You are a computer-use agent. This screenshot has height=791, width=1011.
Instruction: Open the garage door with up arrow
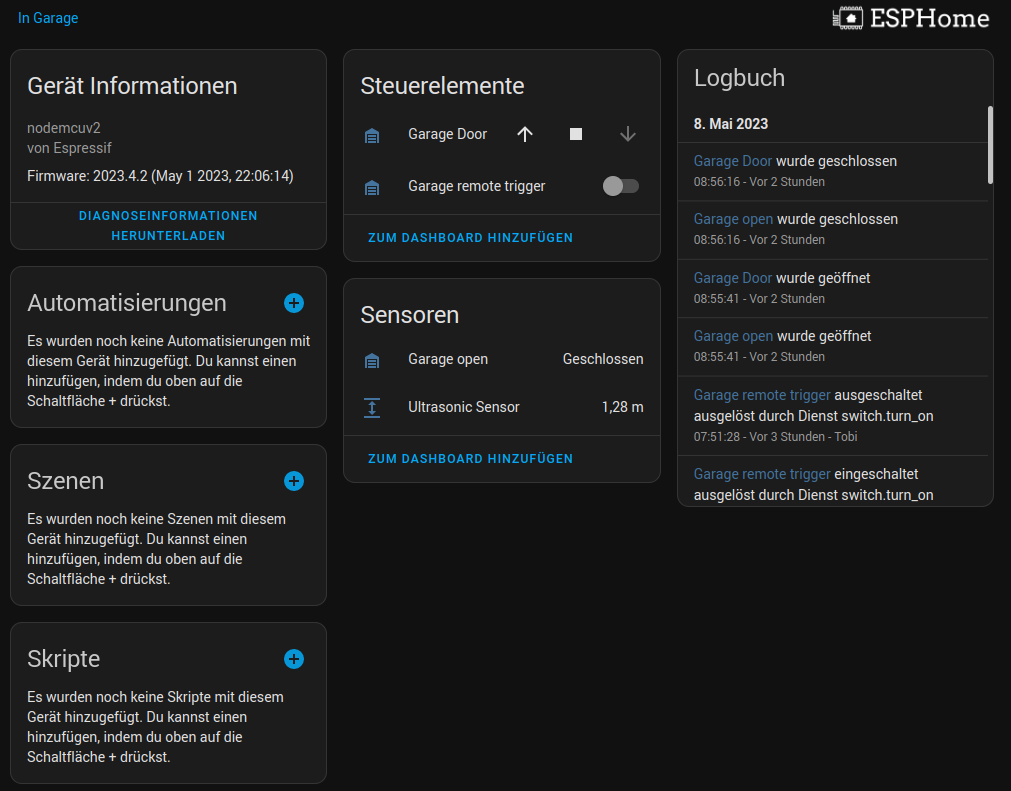525,134
